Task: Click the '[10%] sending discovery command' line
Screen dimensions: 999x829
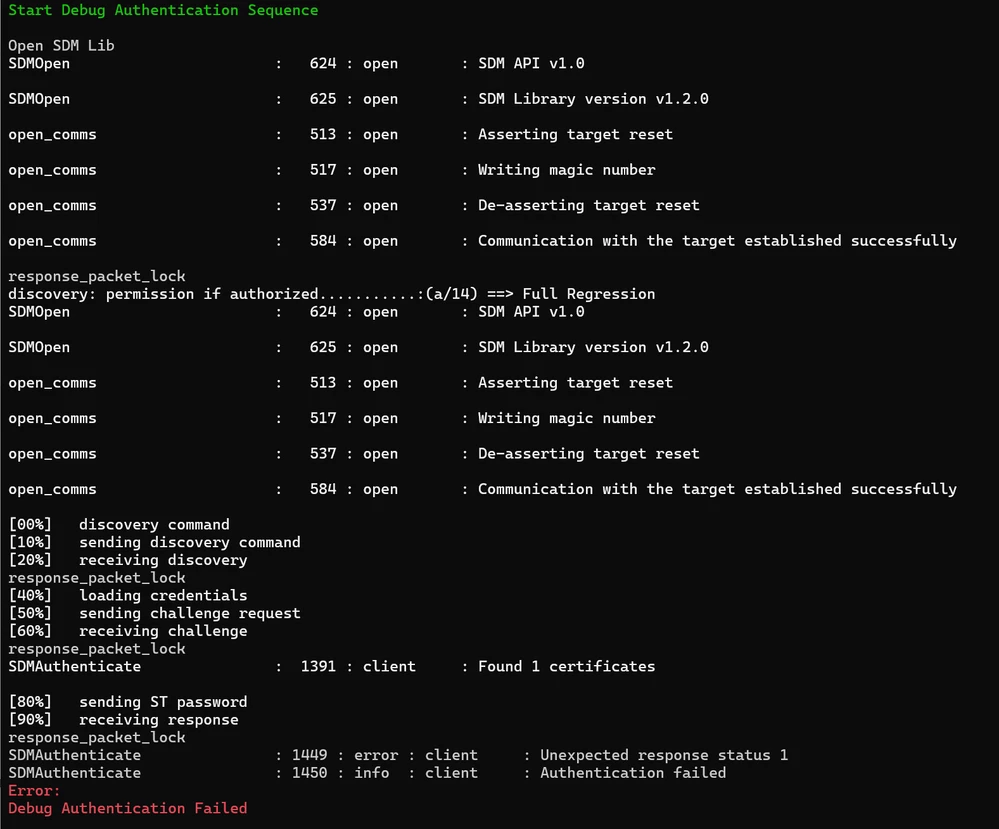Action: click(x=154, y=542)
